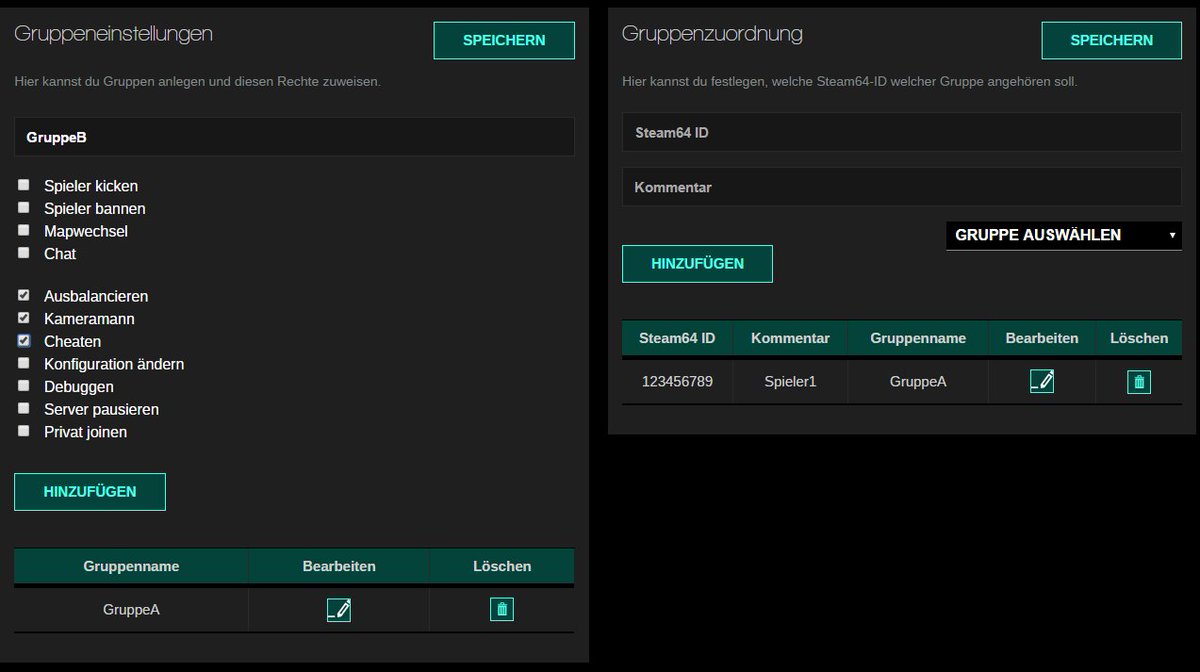Enable the Spieler bannen permission
The height and width of the screenshot is (672, 1200).
coord(23,207)
